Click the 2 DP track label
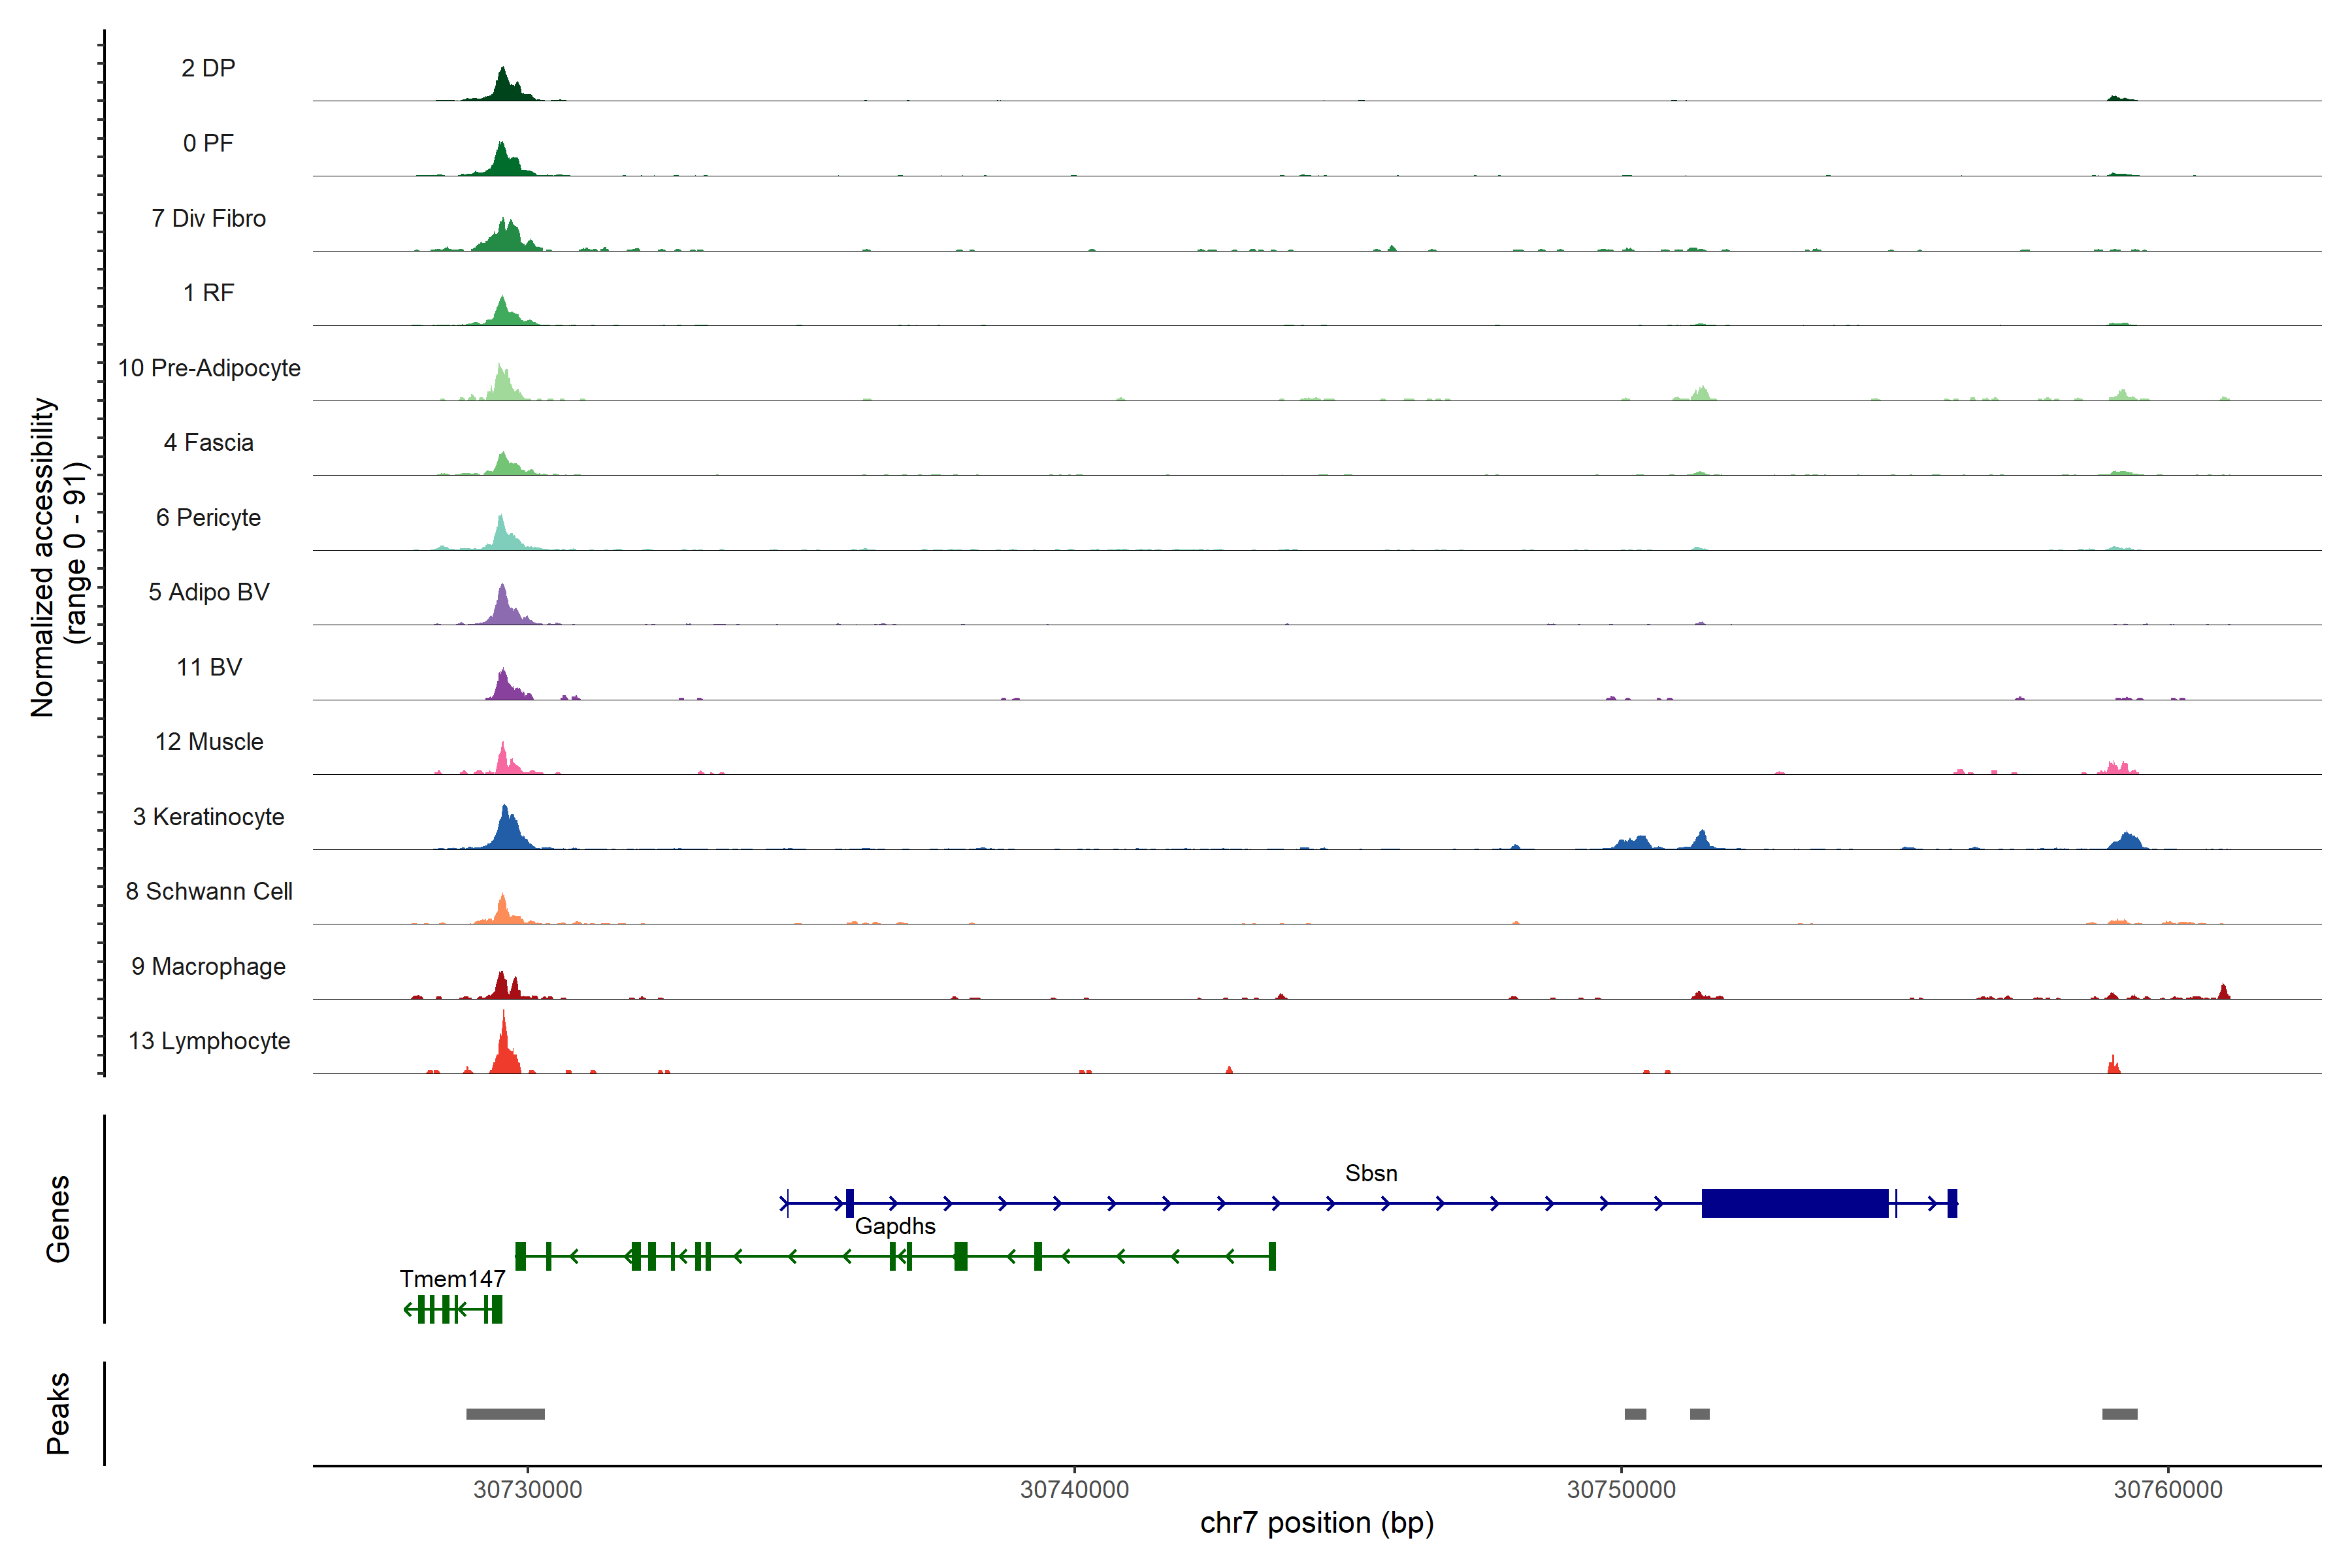 (208, 68)
